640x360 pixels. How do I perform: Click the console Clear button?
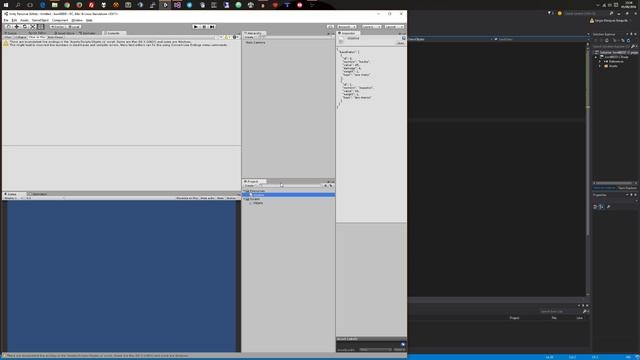8,37
